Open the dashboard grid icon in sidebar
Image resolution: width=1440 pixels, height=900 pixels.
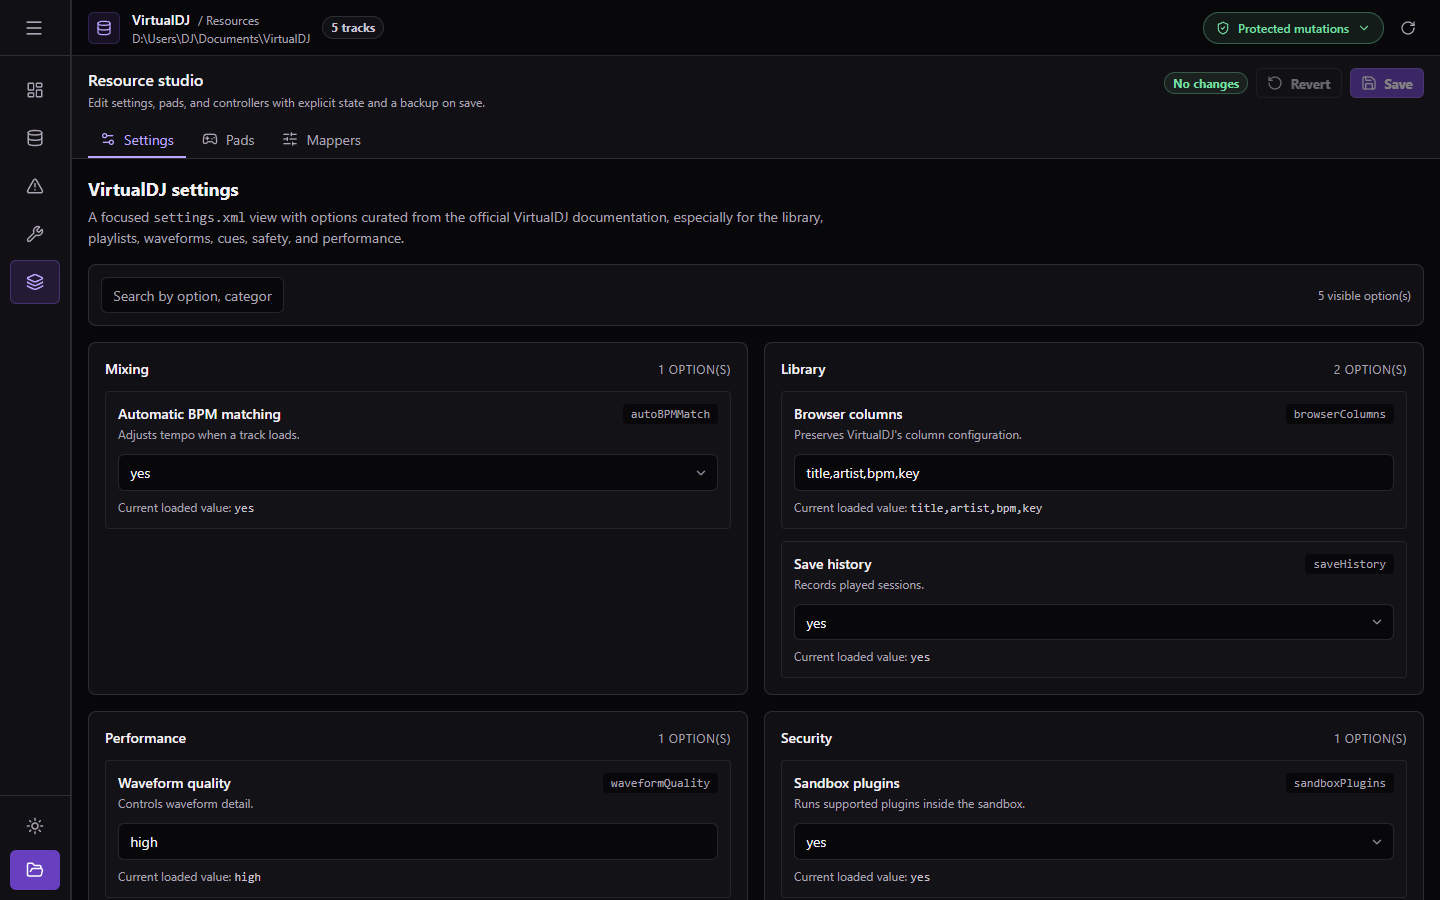(x=35, y=90)
